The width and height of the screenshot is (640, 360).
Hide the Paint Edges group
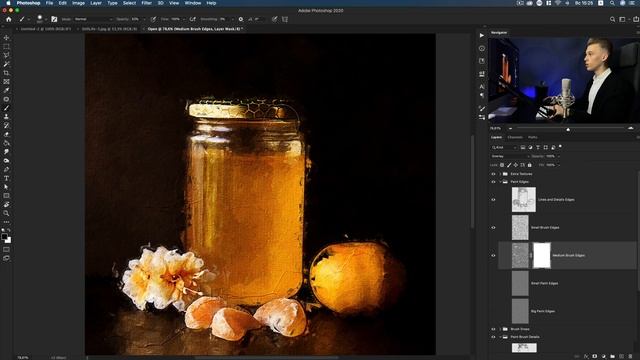click(493, 182)
